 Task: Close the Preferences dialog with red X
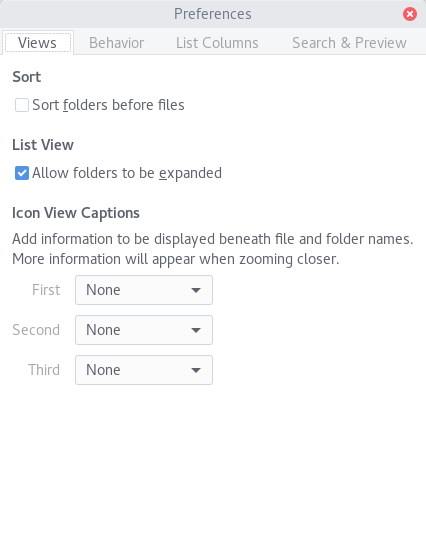coord(410,14)
